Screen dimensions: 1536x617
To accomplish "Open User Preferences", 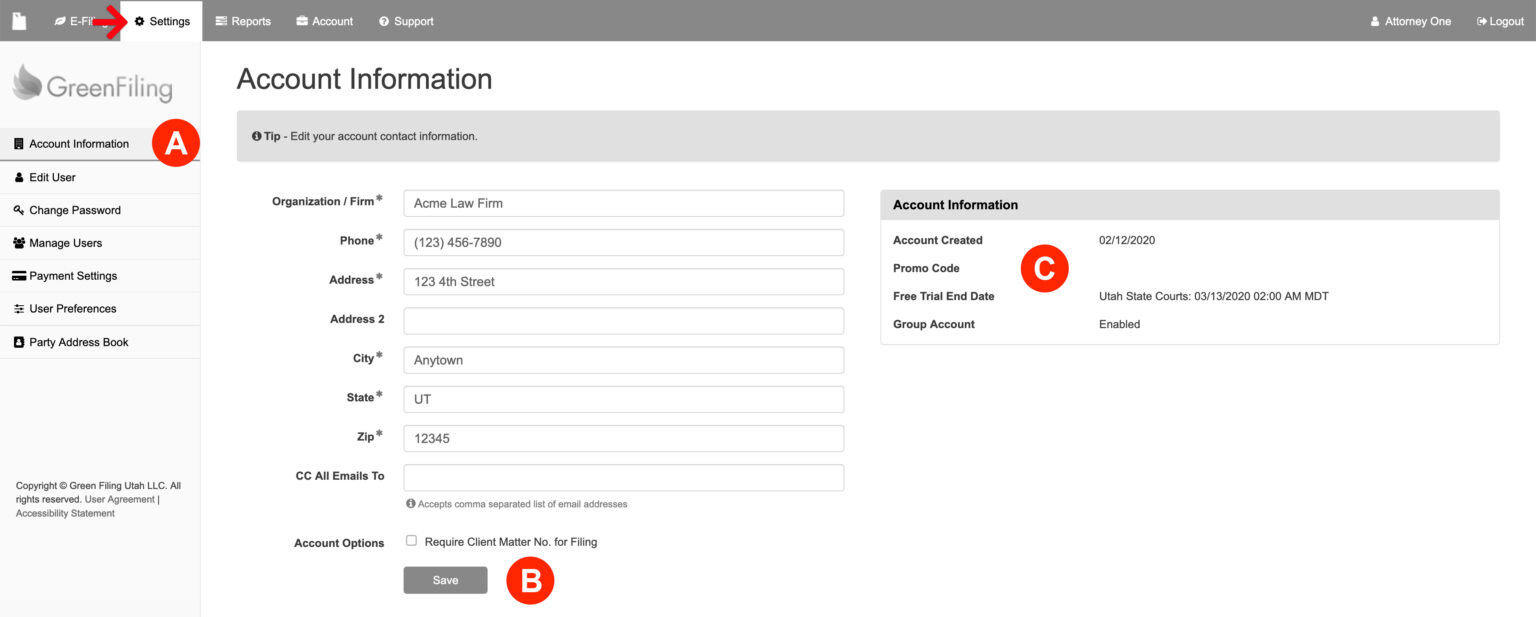I will pyautogui.click(x=70, y=308).
